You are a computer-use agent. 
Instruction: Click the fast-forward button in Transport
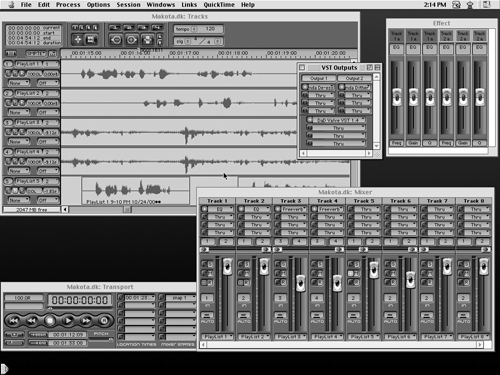86,321
